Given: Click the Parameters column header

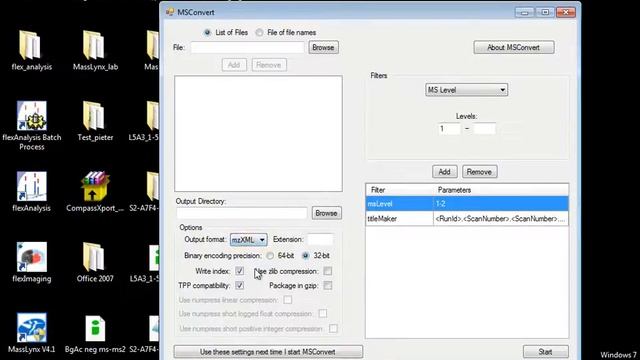Looking at the screenshot, I should tap(501, 190).
